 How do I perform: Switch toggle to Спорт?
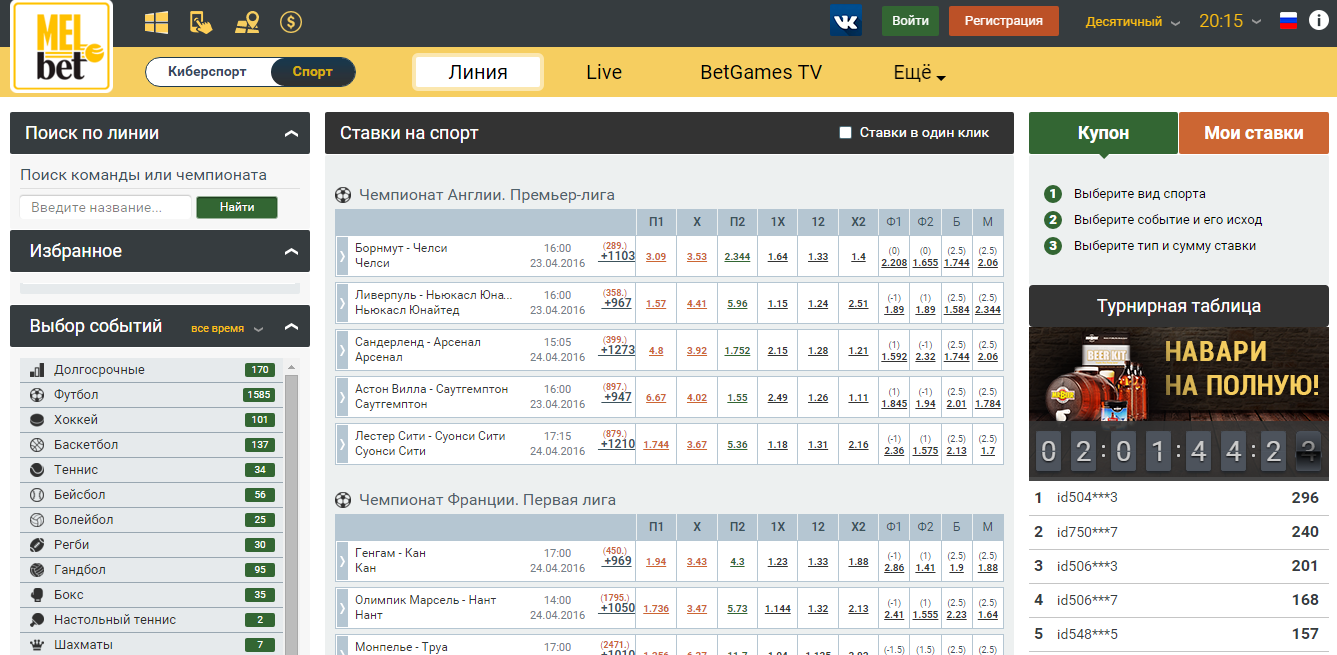point(313,72)
